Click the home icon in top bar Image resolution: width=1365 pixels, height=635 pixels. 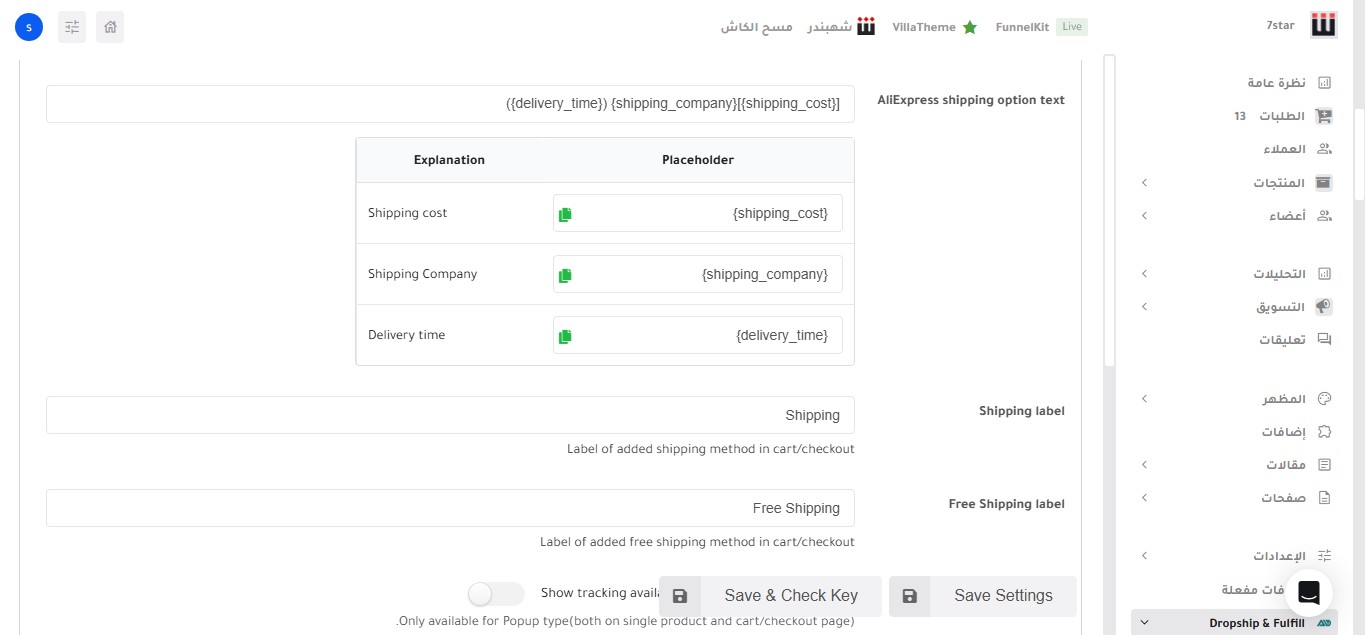pos(110,27)
